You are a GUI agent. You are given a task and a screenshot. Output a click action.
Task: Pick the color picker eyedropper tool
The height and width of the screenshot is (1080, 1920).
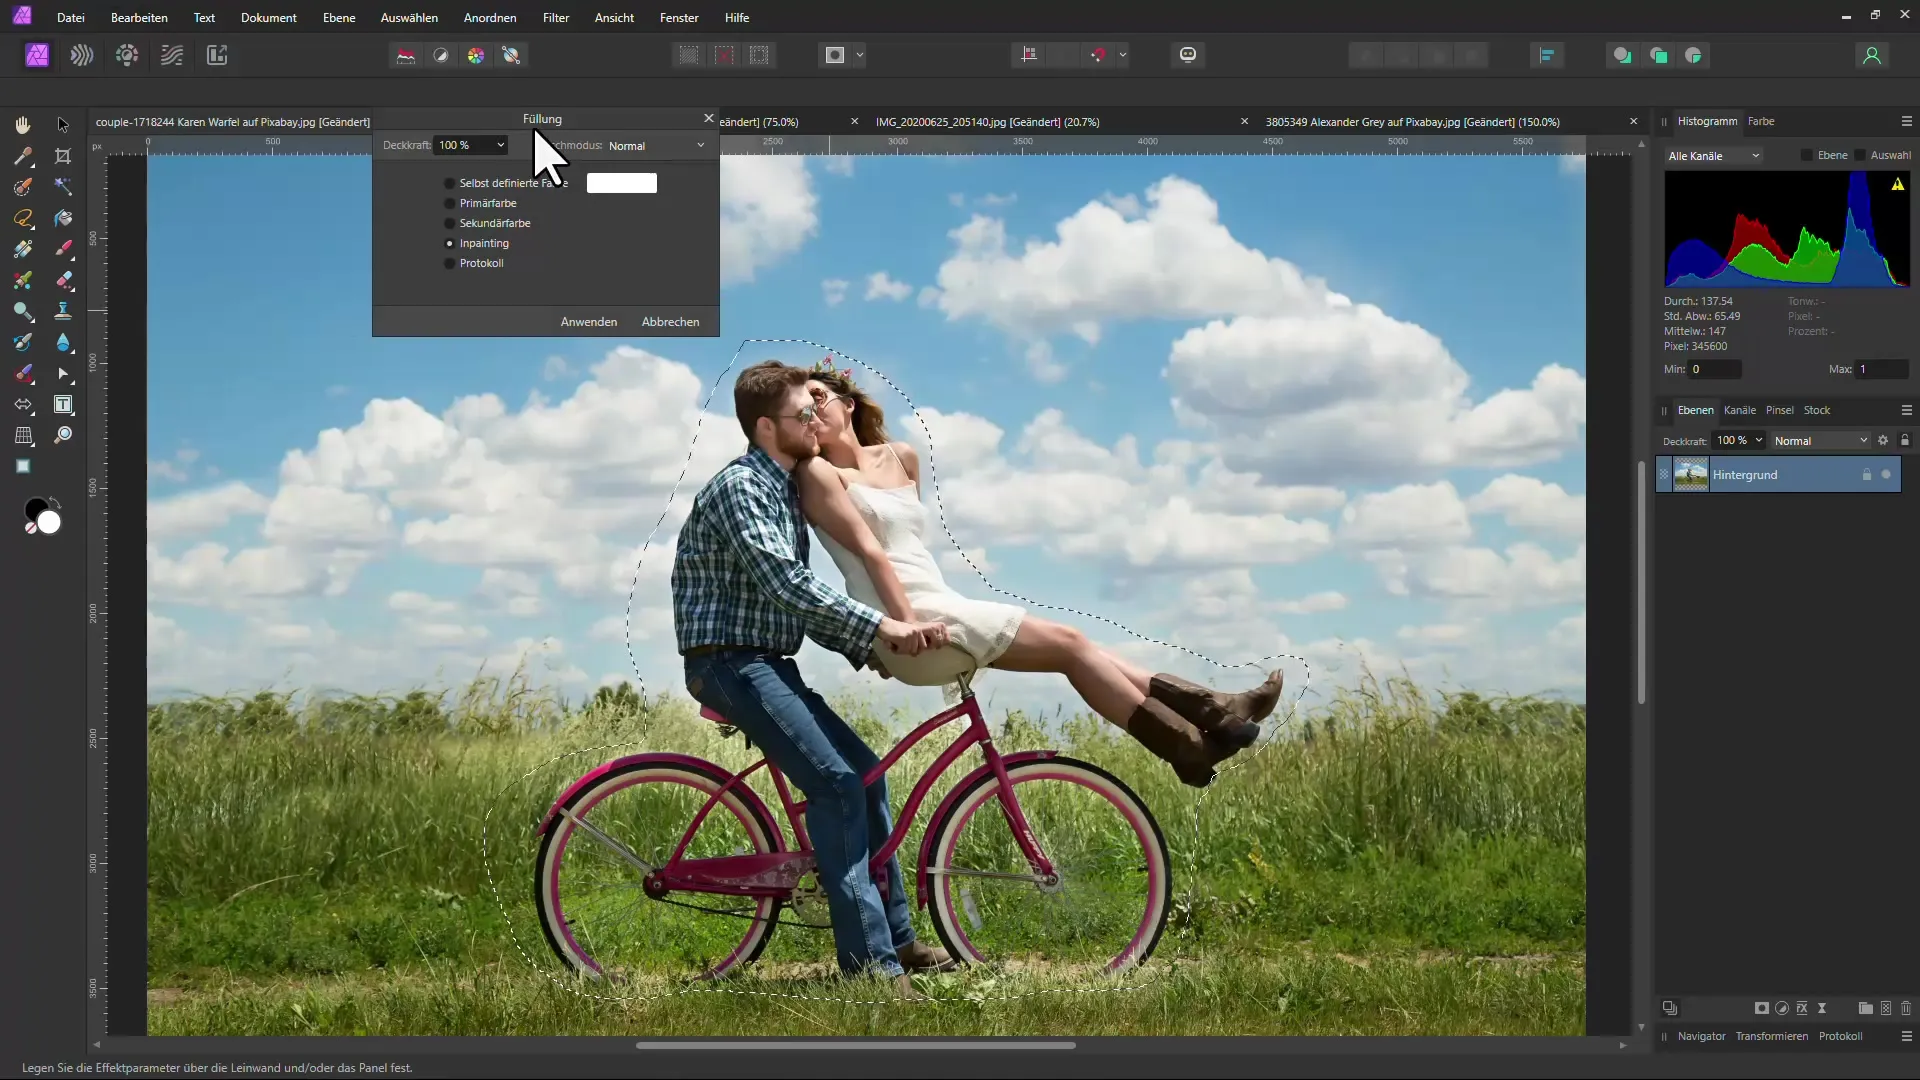(23, 156)
